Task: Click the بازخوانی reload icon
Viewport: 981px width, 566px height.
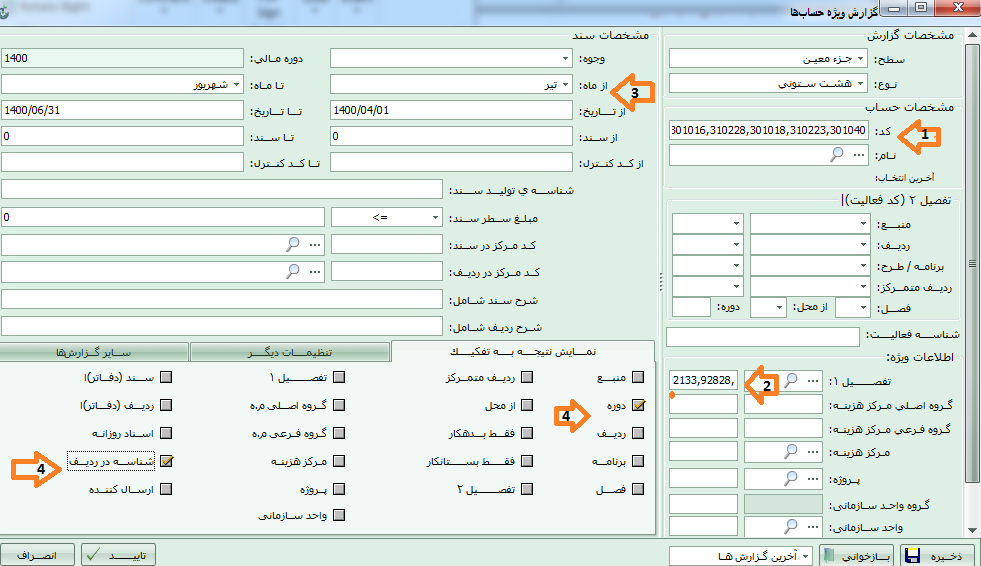Action: coord(829,555)
